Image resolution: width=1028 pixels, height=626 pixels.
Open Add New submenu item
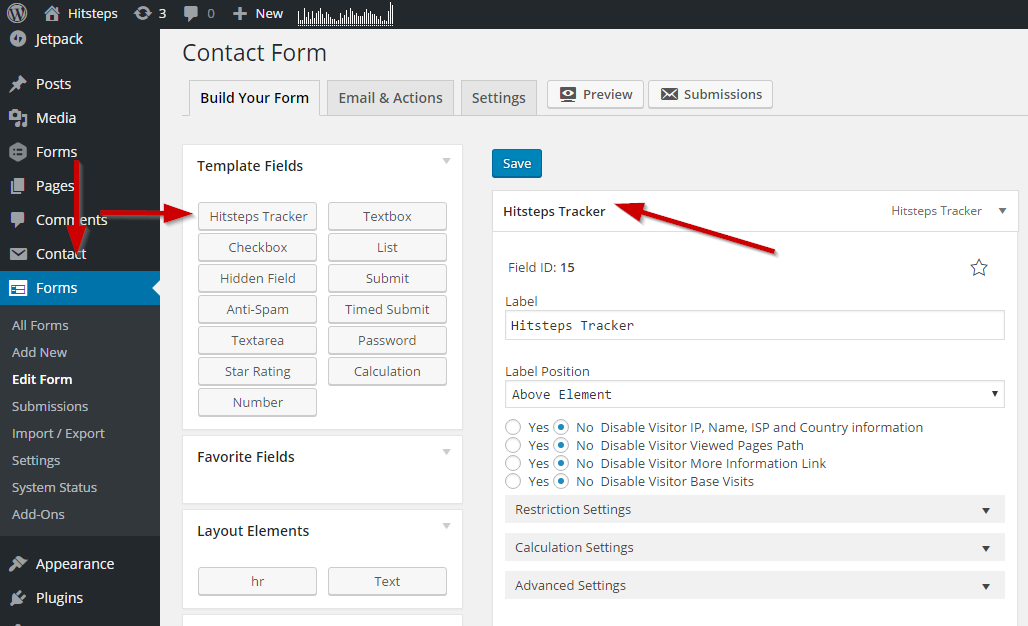click(39, 352)
